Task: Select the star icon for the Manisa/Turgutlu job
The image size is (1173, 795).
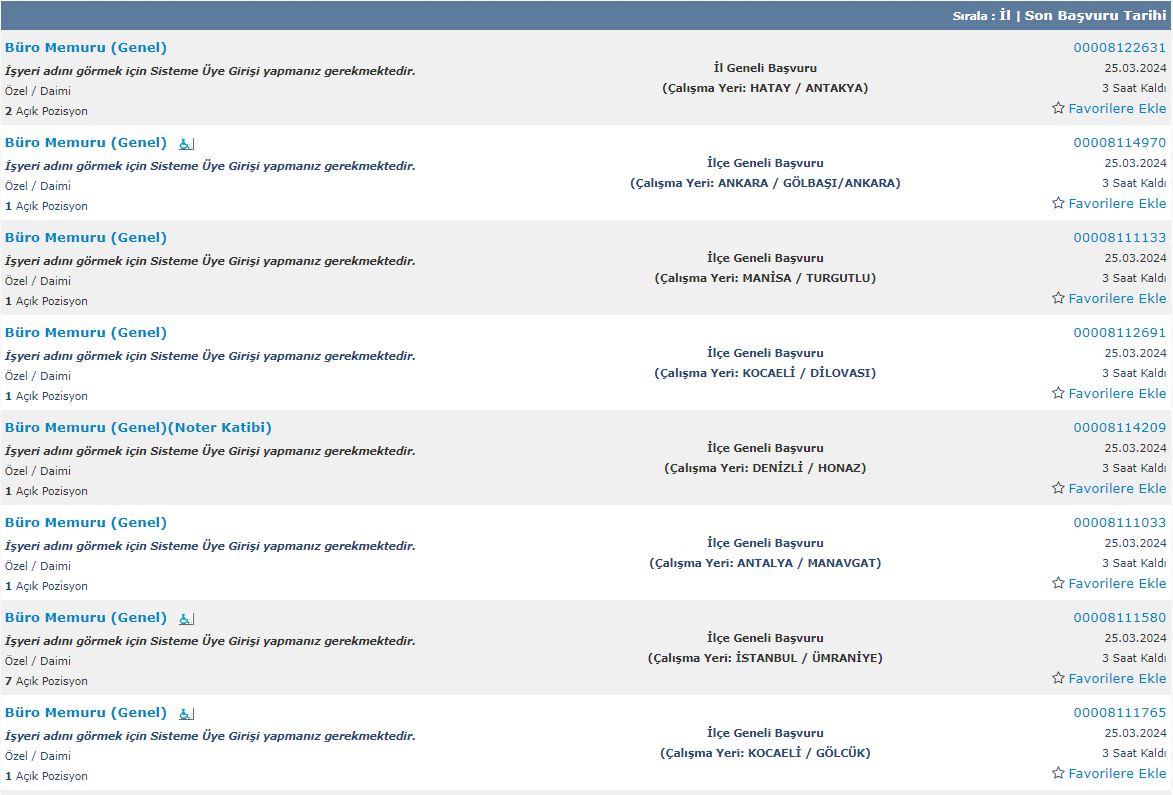Action: pyautogui.click(x=1058, y=298)
